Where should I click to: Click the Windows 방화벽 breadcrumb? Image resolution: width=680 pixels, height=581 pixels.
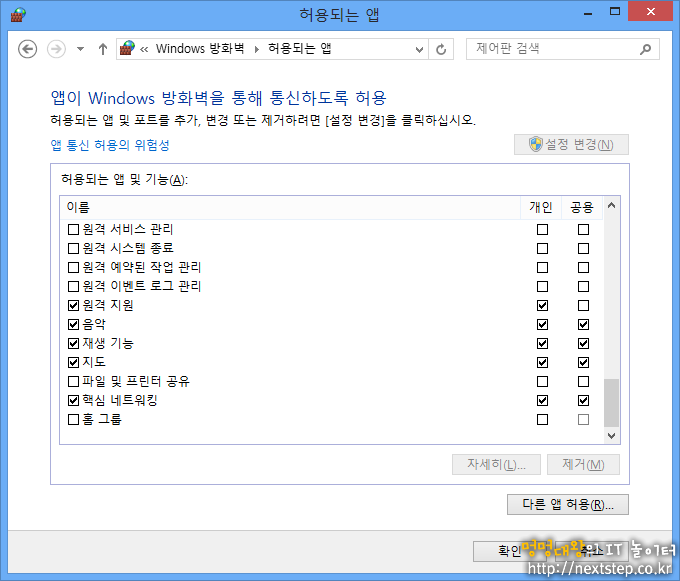click(200, 49)
